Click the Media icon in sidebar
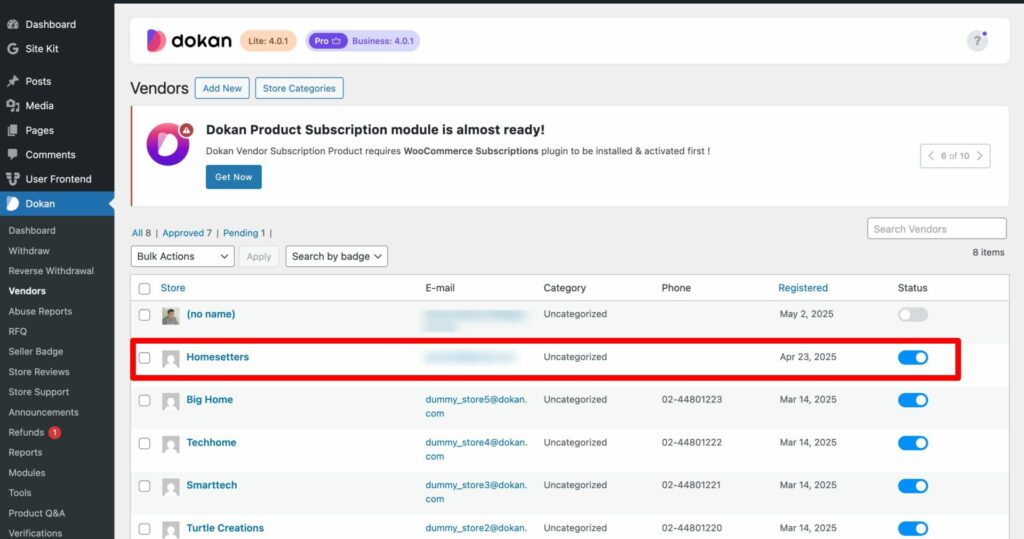 pos(12,106)
